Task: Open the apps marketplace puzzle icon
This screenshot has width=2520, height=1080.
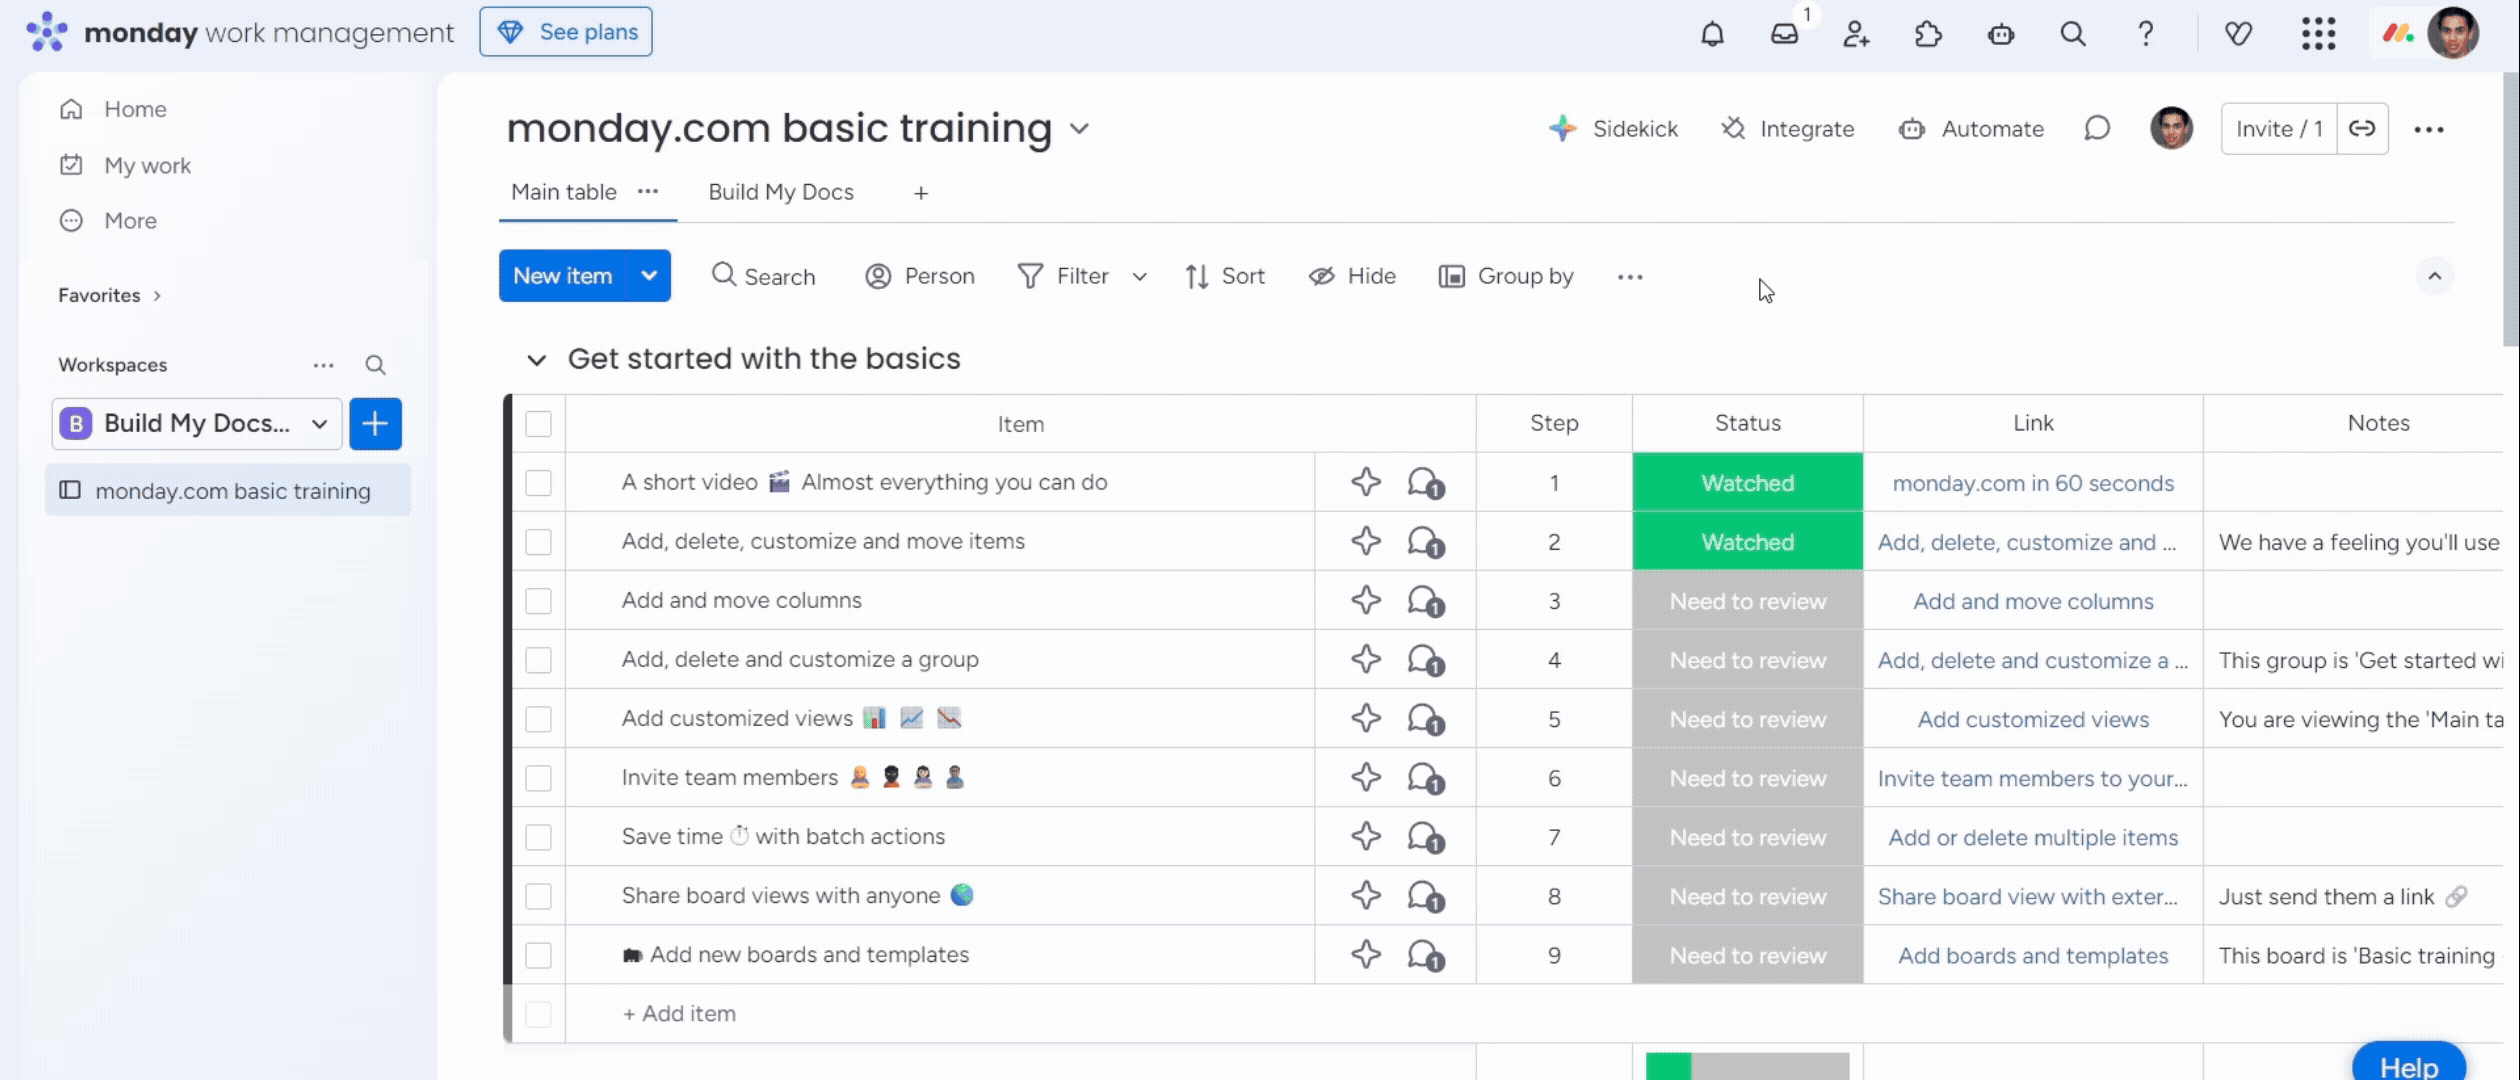Action: (x=1928, y=34)
